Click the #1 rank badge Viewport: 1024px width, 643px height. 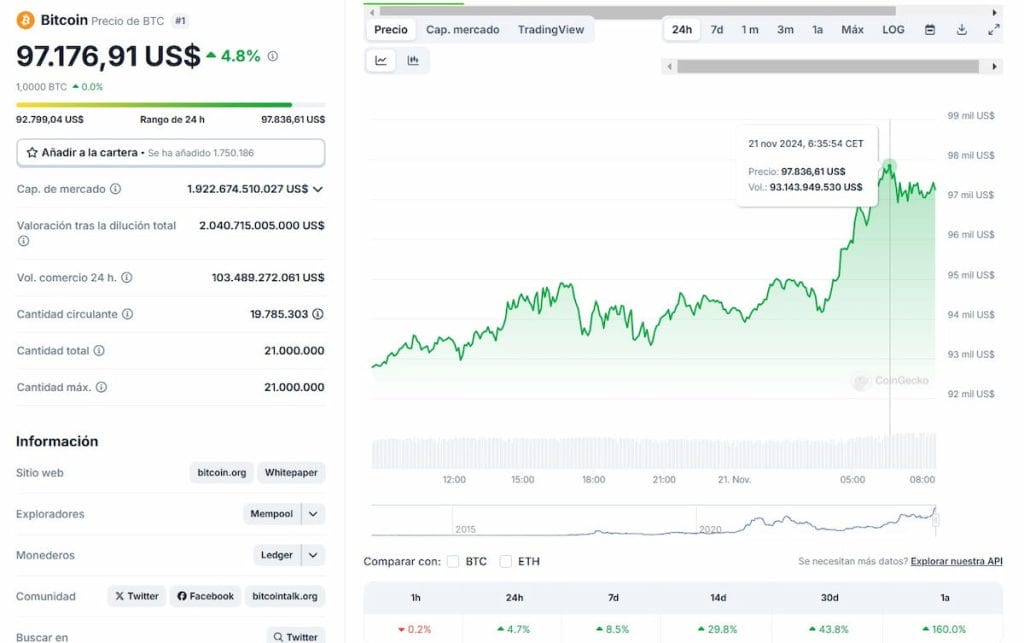[180, 21]
